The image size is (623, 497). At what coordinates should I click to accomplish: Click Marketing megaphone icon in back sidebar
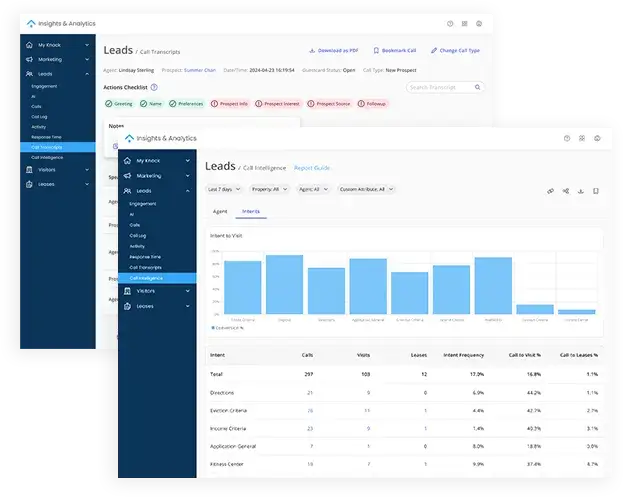click(29, 60)
